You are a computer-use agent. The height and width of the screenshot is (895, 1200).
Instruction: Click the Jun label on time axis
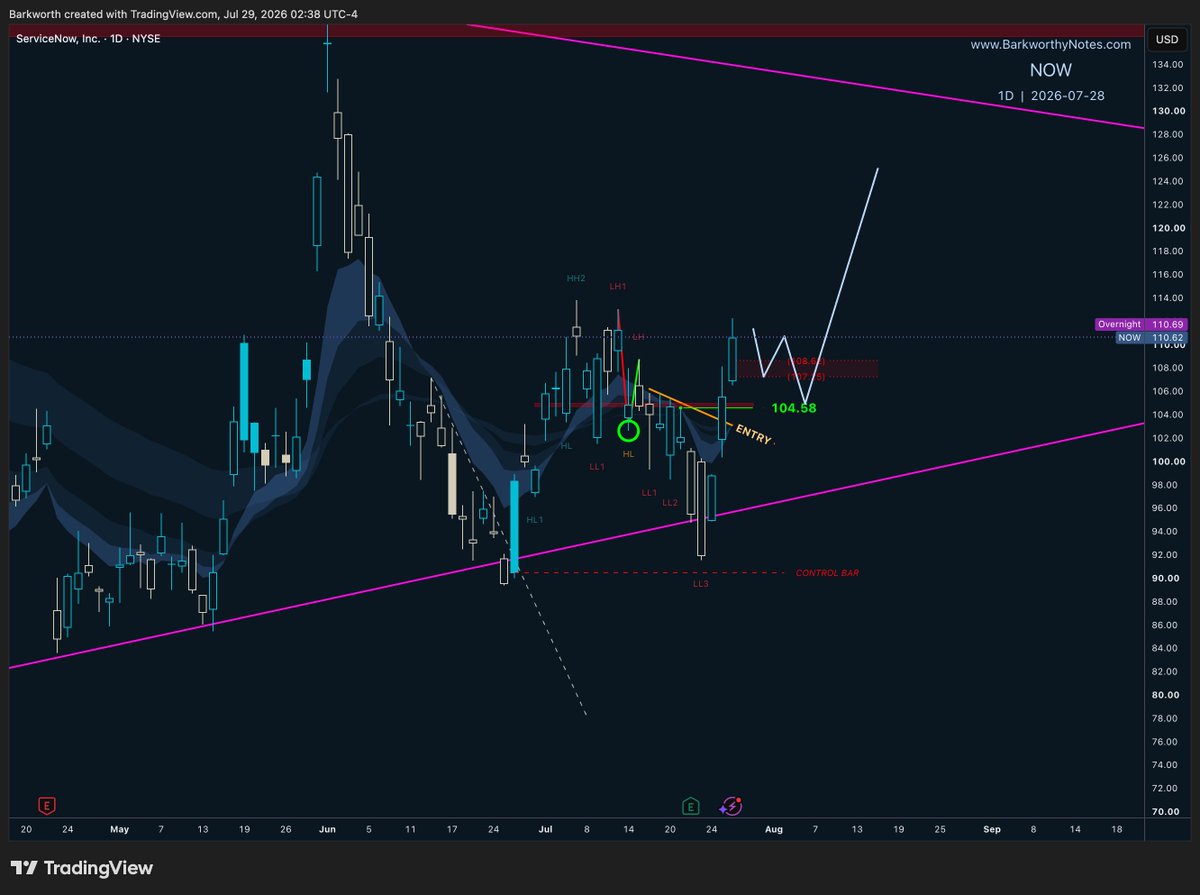[x=327, y=829]
